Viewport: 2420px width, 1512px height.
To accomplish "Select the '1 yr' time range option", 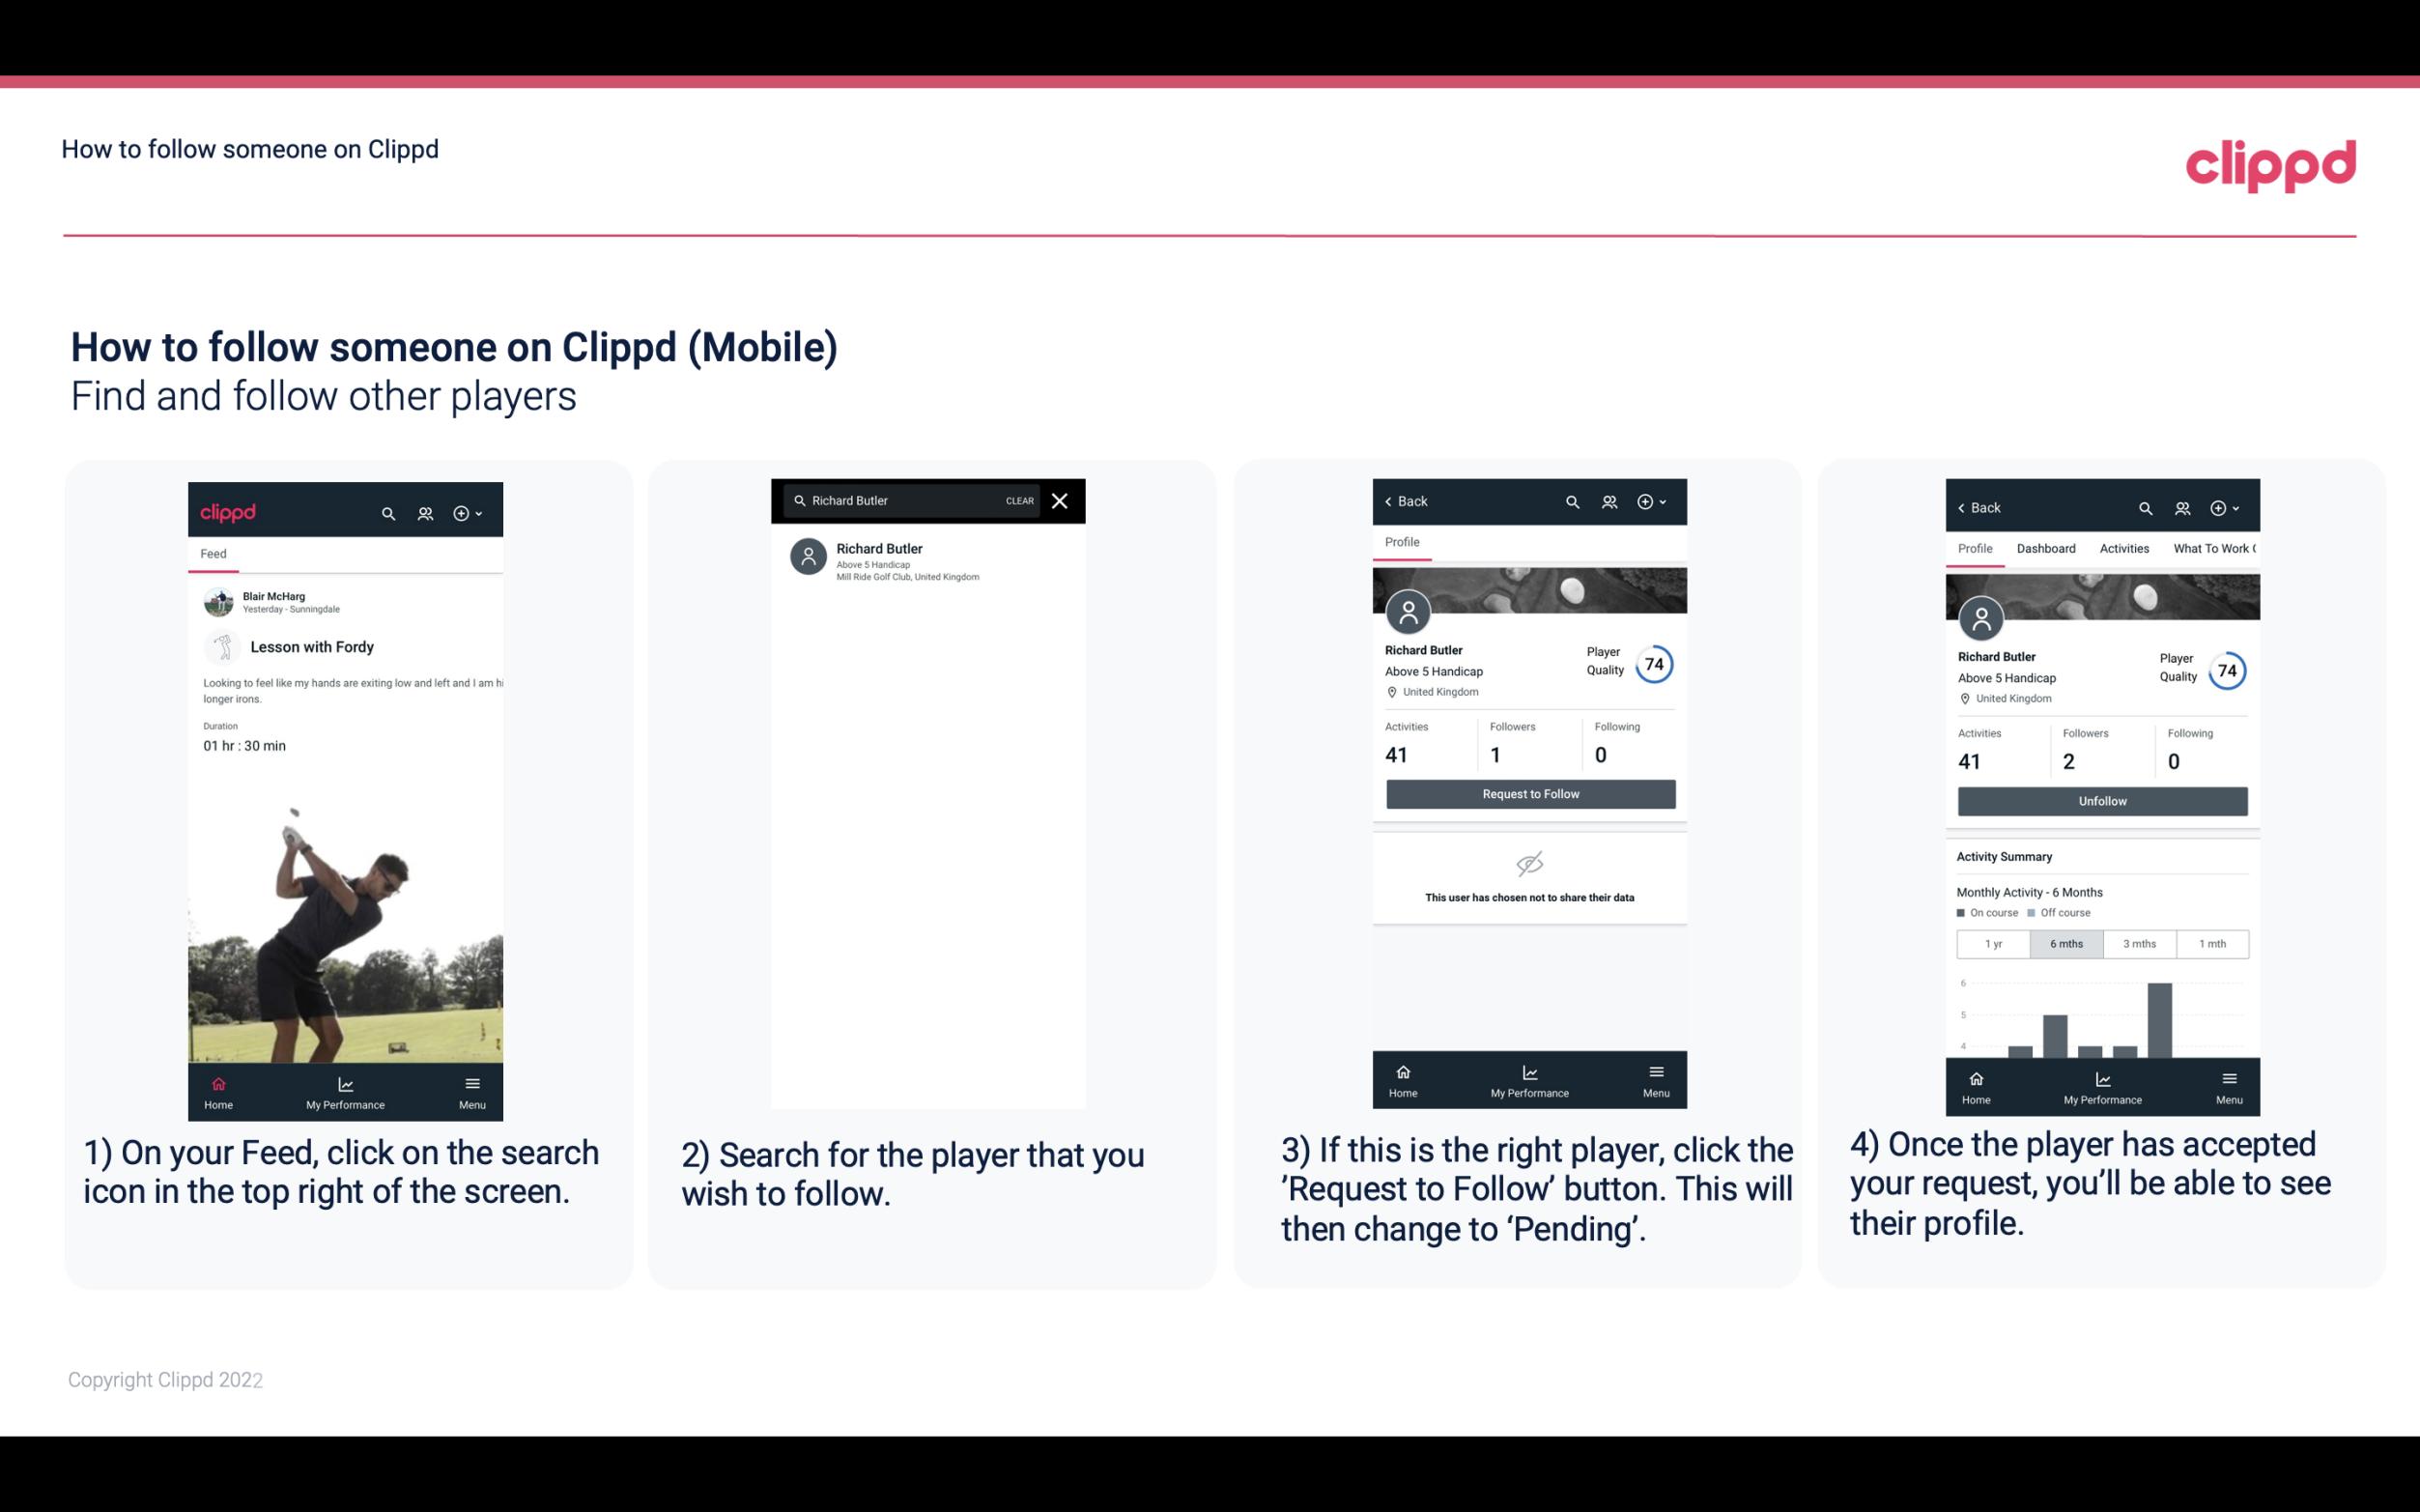I will [x=1992, y=942].
